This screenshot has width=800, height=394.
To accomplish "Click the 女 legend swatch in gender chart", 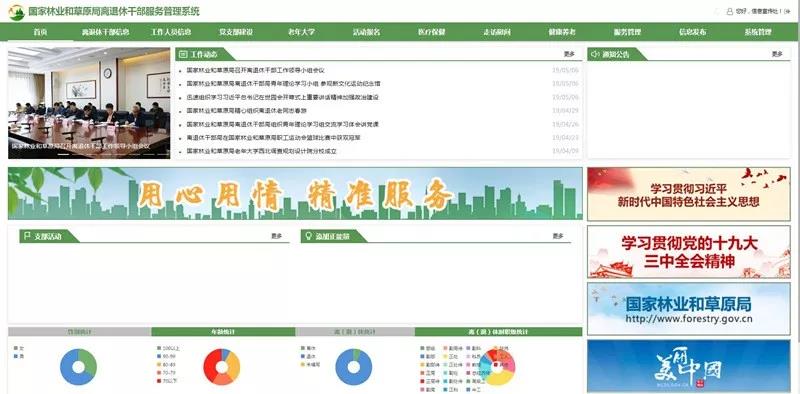I will click(x=16, y=349).
